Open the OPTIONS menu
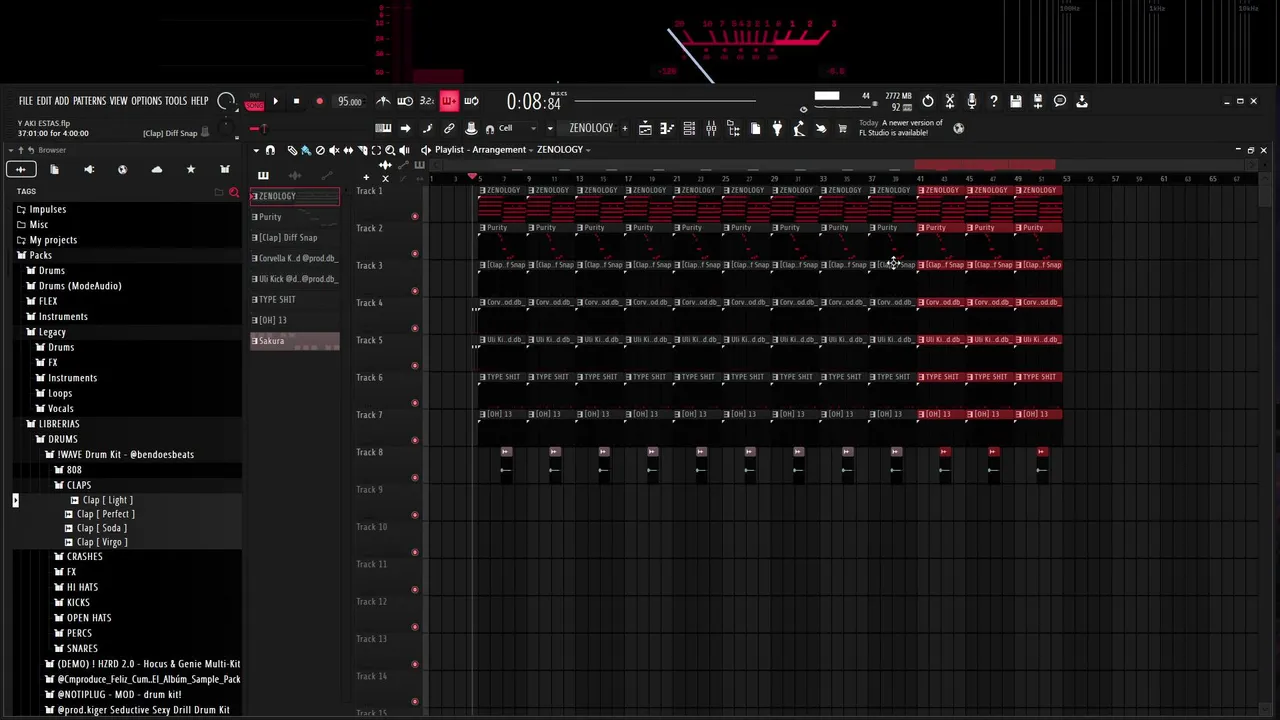 (x=146, y=101)
